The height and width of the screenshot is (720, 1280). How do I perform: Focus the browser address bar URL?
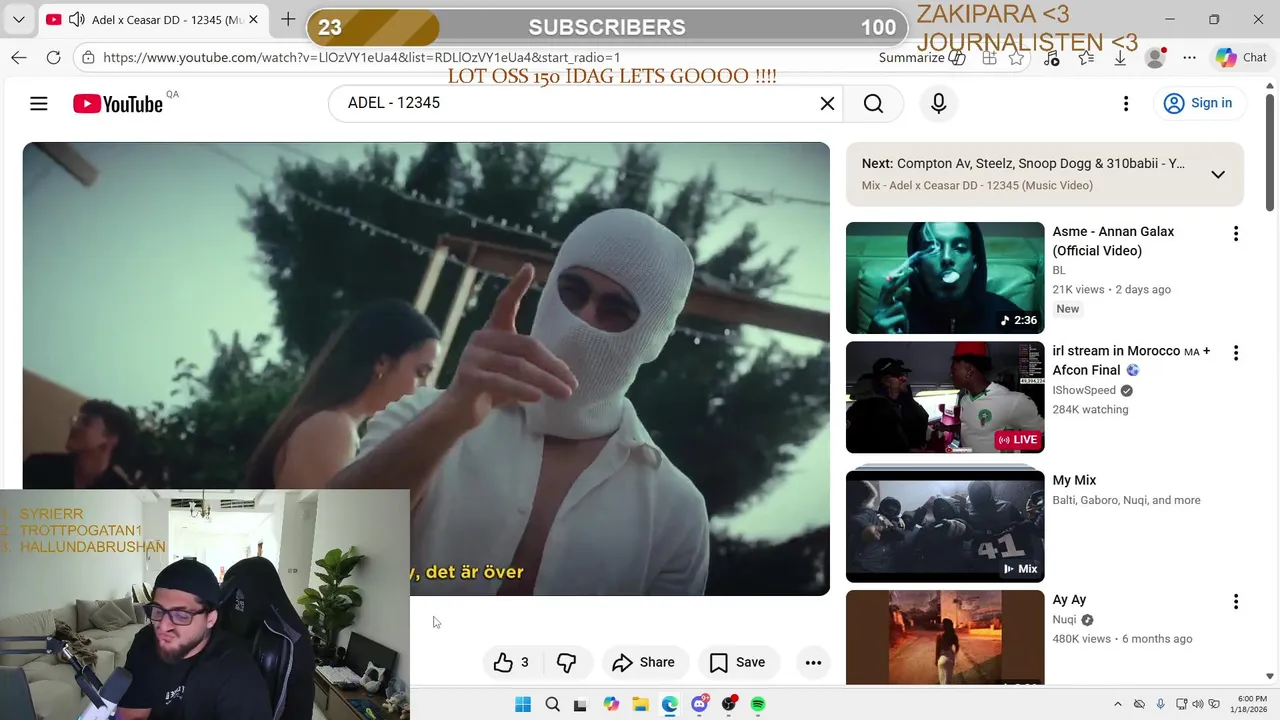(361, 58)
